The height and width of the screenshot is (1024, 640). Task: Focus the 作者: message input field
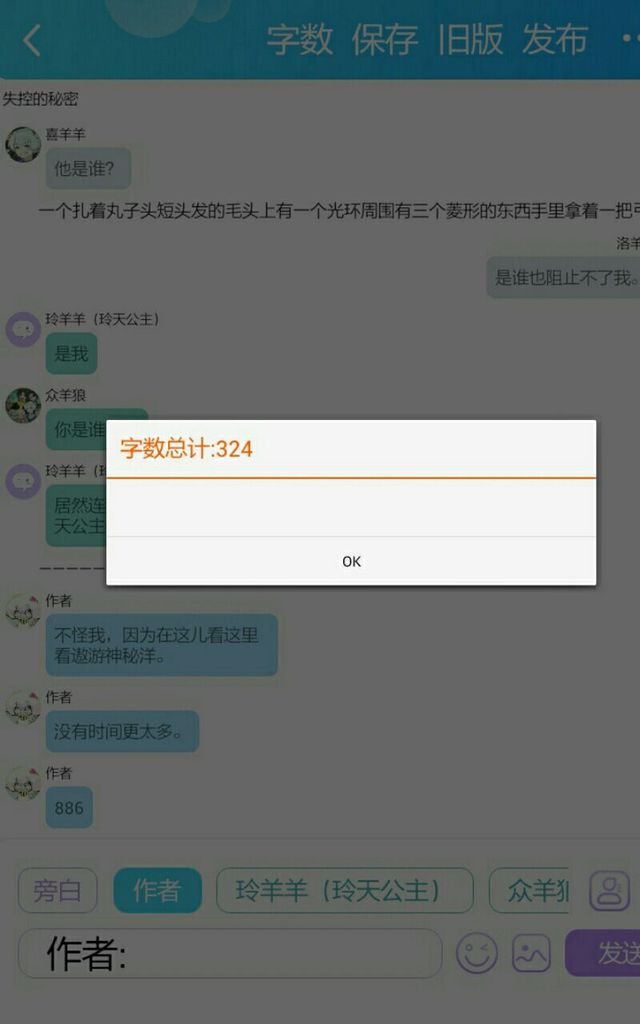coord(231,953)
